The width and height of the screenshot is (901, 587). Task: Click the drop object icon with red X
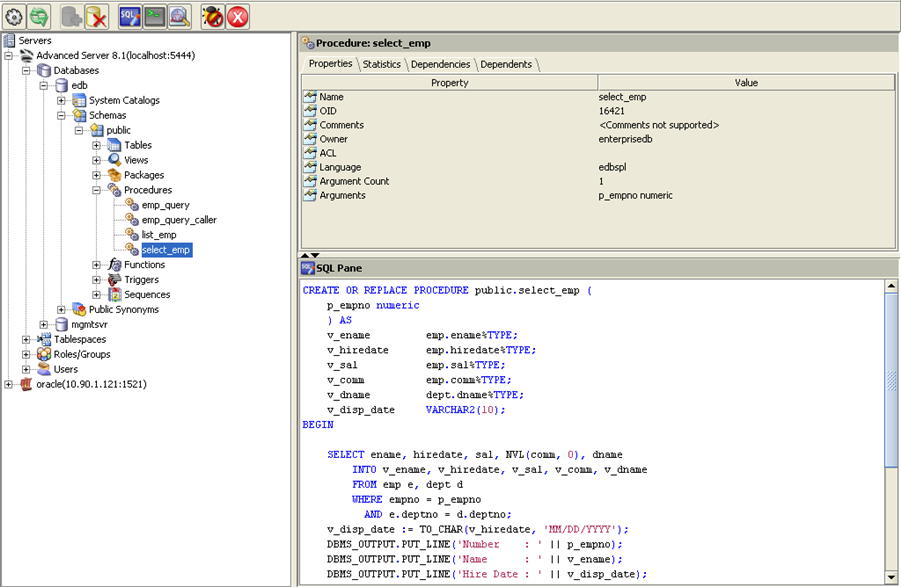click(96, 15)
